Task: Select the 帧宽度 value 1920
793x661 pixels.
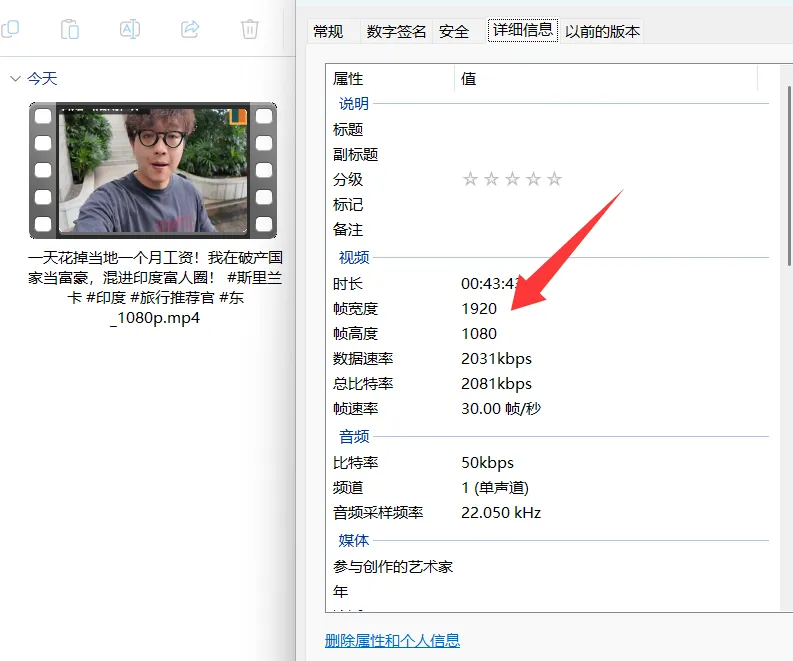Action: [479, 309]
